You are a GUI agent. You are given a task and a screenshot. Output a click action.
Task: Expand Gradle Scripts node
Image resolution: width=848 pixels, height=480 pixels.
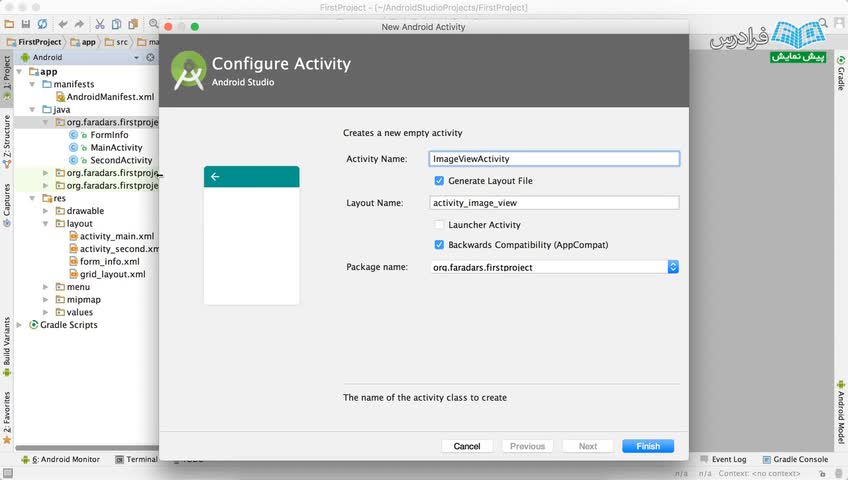[19, 325]
